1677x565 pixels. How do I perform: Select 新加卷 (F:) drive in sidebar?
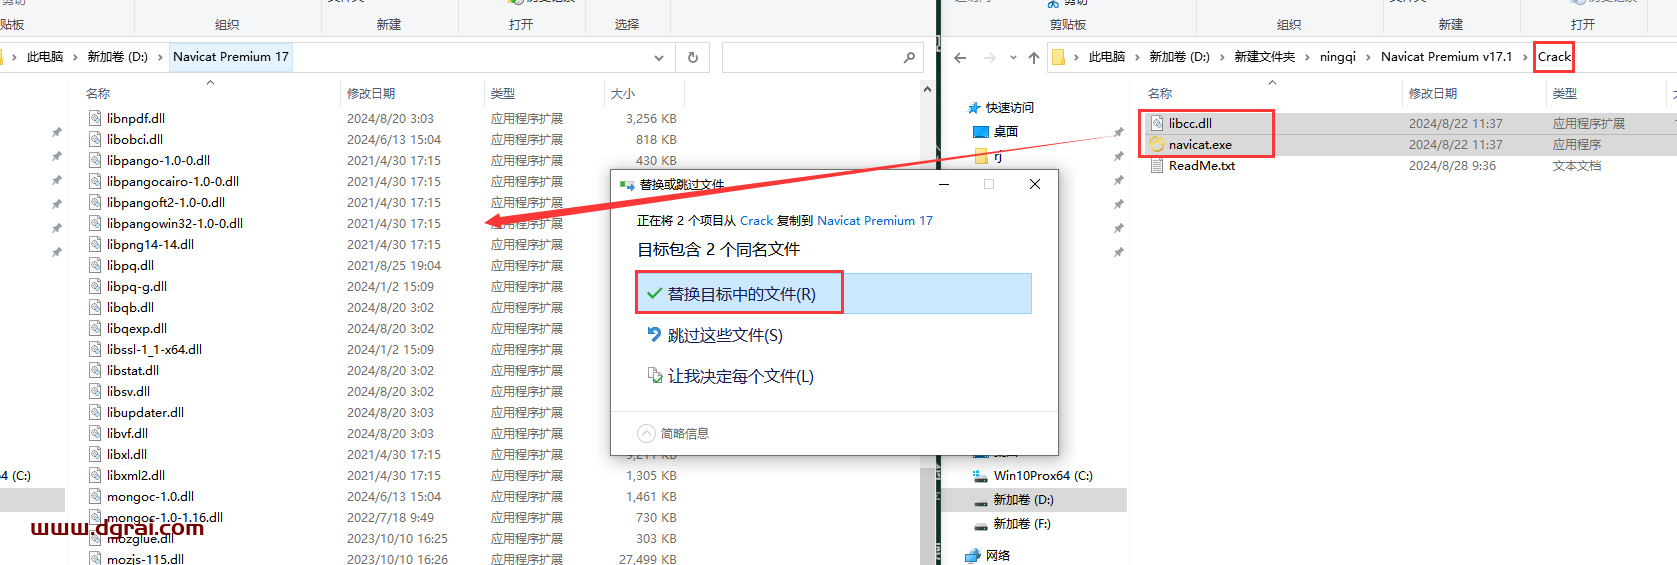pos(1021,524)
